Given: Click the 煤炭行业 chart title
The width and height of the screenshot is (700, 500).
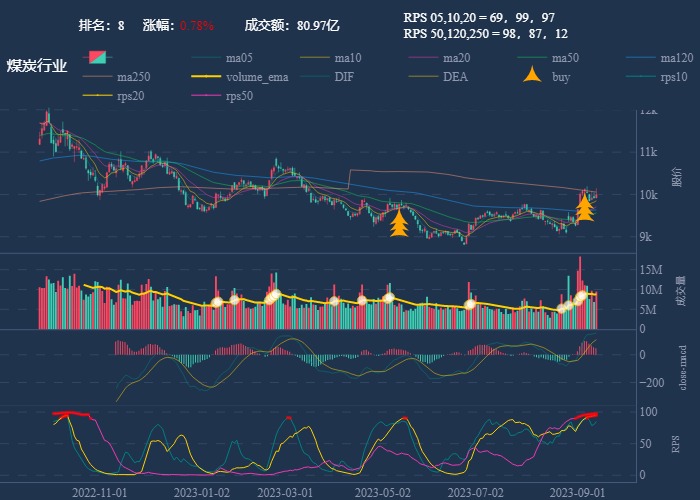Looking at the screenshot, I should click(37, 66).
